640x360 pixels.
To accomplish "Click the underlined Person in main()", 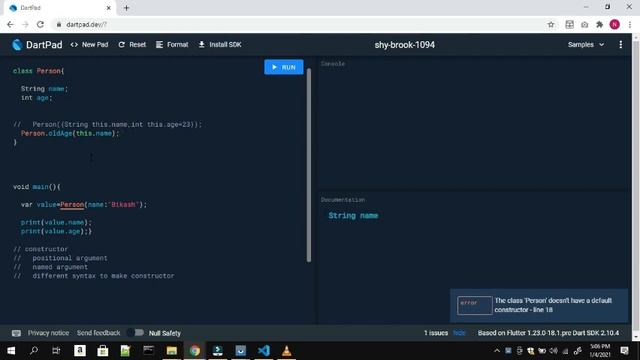I will pyautogui.click(x=72, y=204).
